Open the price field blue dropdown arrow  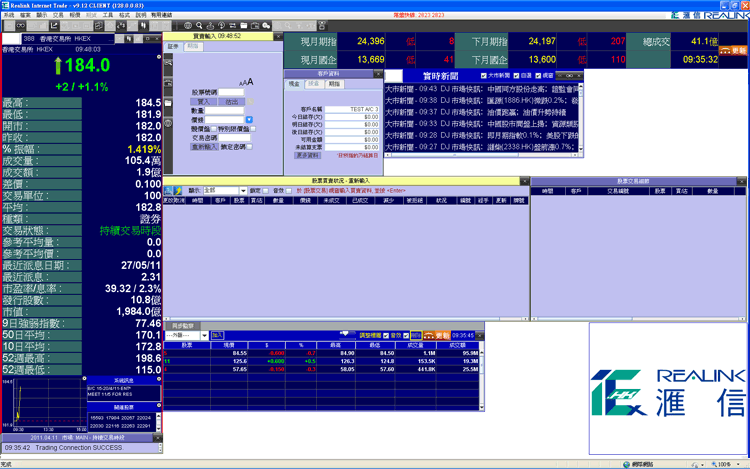coord(249,120)
